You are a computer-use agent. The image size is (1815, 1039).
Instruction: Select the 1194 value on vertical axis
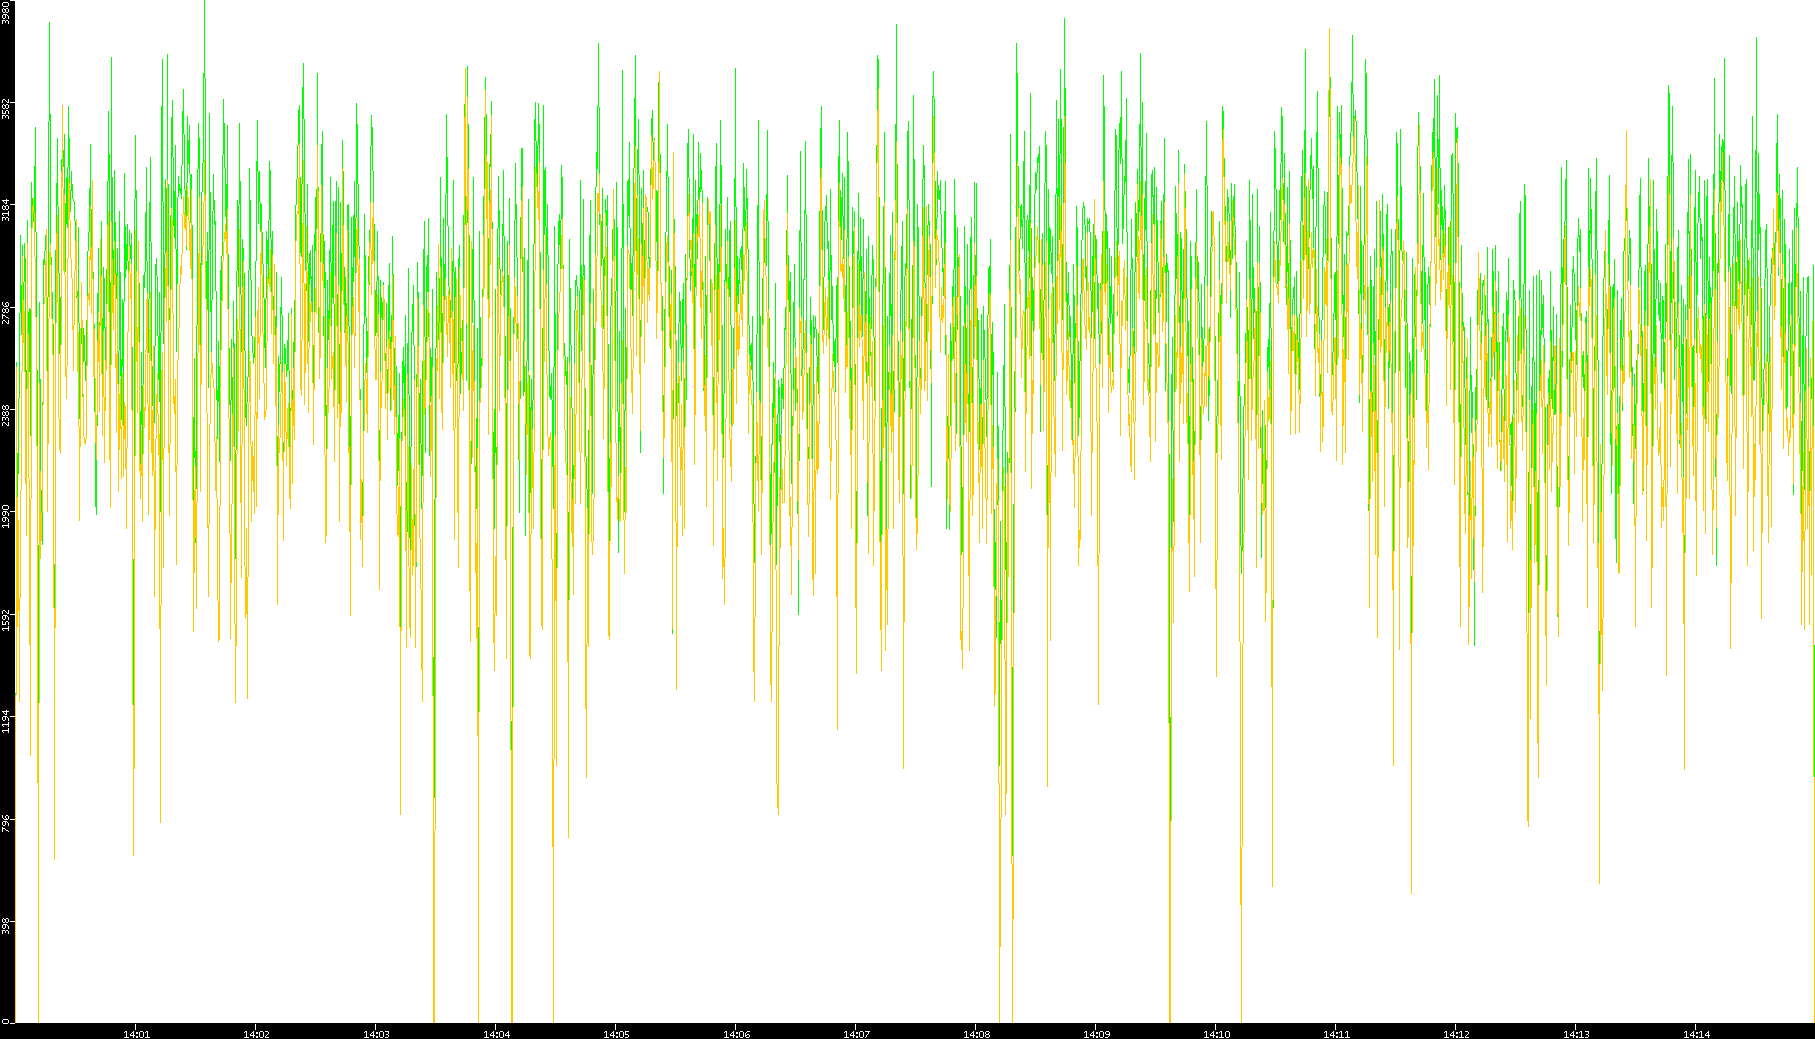[7, 720]
